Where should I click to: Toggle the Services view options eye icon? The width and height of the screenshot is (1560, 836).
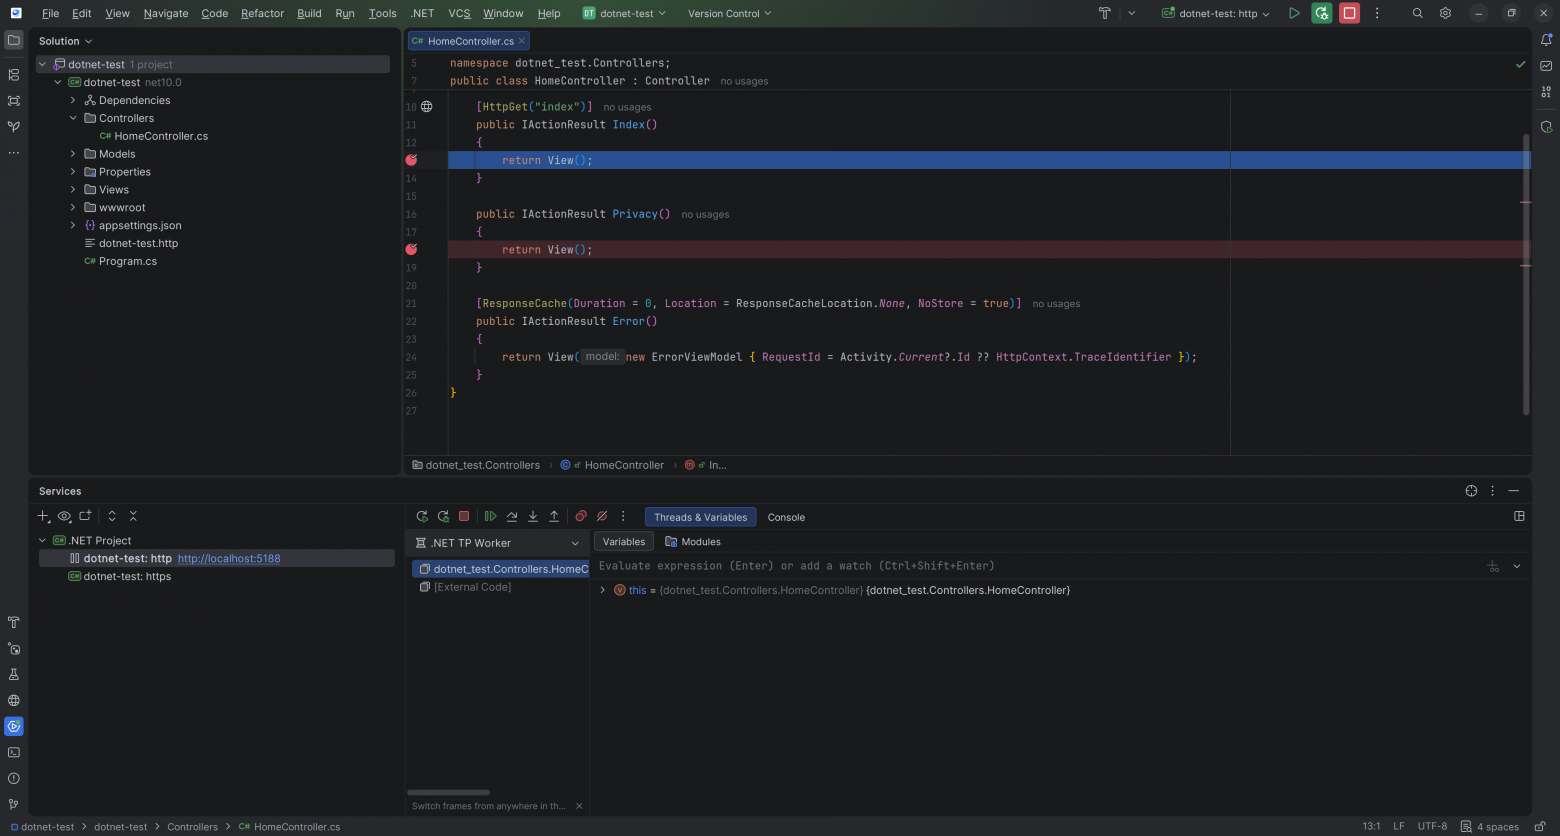[64, 516]
